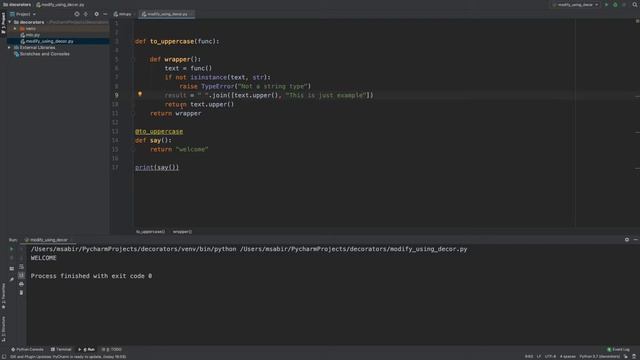Toggle soft-wrap icon in Run panel
Screen dimensions: 640x360
tap(21, 267)
